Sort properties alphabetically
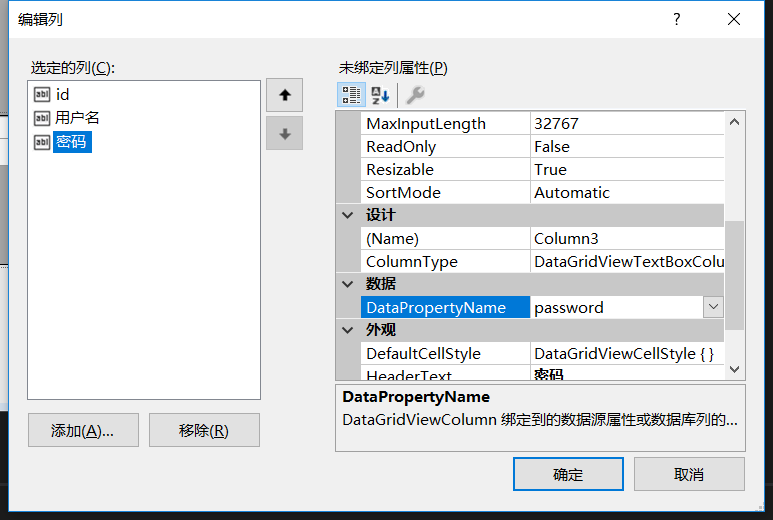The height and width of the screenshot is (520, 773). (380, 95)
